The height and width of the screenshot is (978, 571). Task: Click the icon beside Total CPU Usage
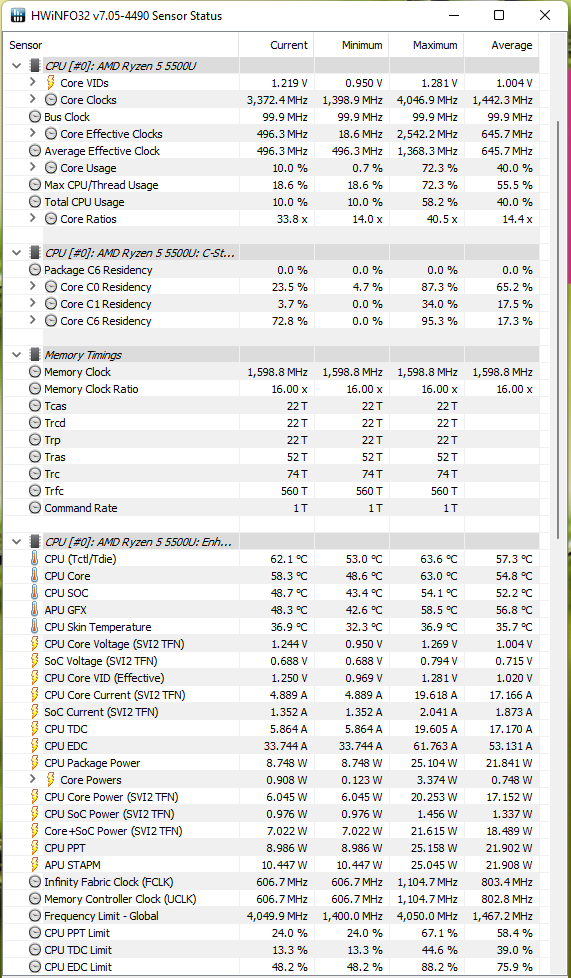pos(35,202)
